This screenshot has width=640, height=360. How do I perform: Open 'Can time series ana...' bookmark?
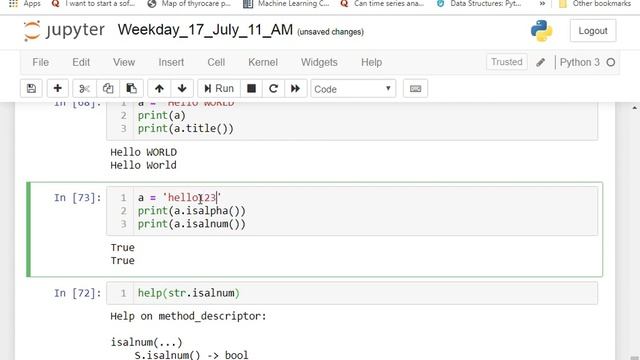[383, 4]
